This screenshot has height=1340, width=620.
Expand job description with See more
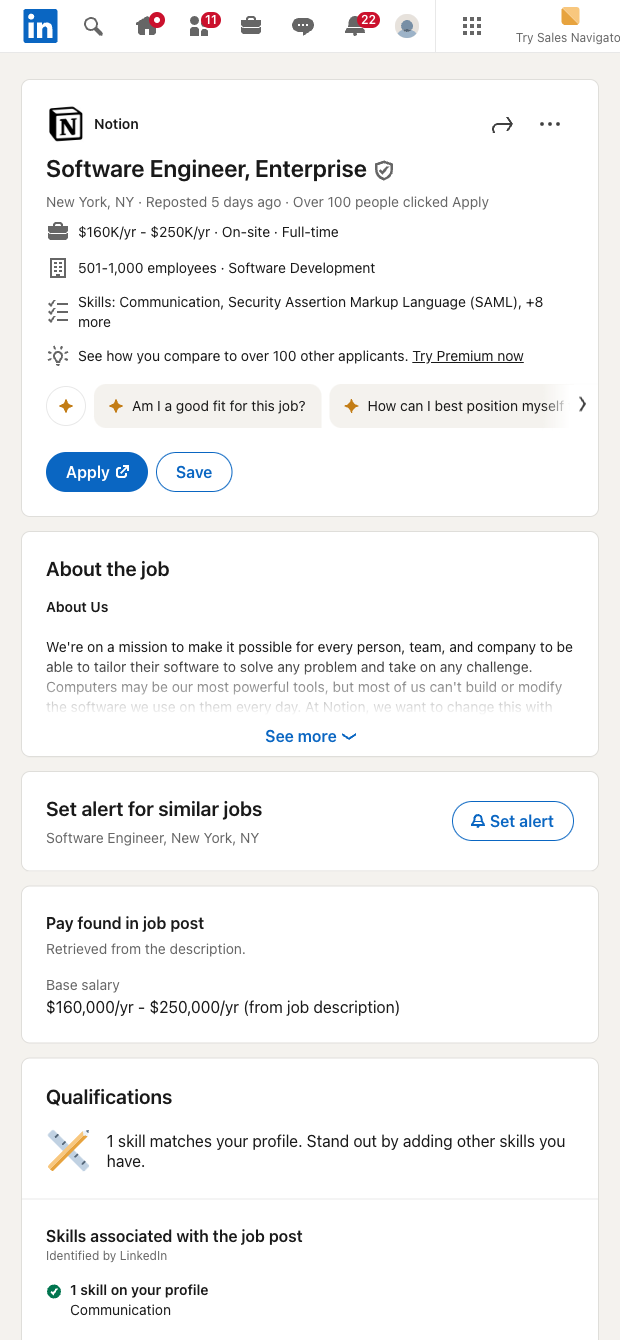pyautogui.click(x=310, y=737)
